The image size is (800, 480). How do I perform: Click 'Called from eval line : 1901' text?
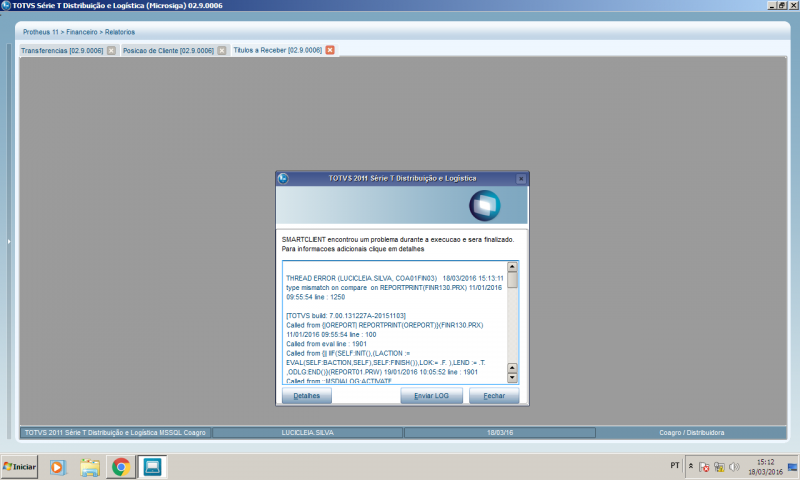[x=327, y=344]
